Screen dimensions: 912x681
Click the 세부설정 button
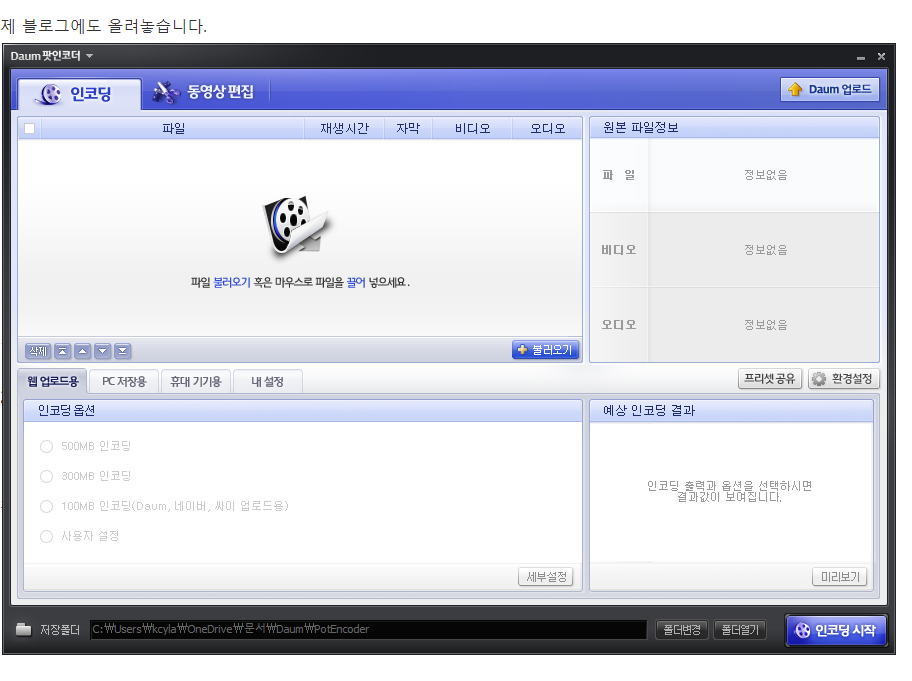(546, 577)
